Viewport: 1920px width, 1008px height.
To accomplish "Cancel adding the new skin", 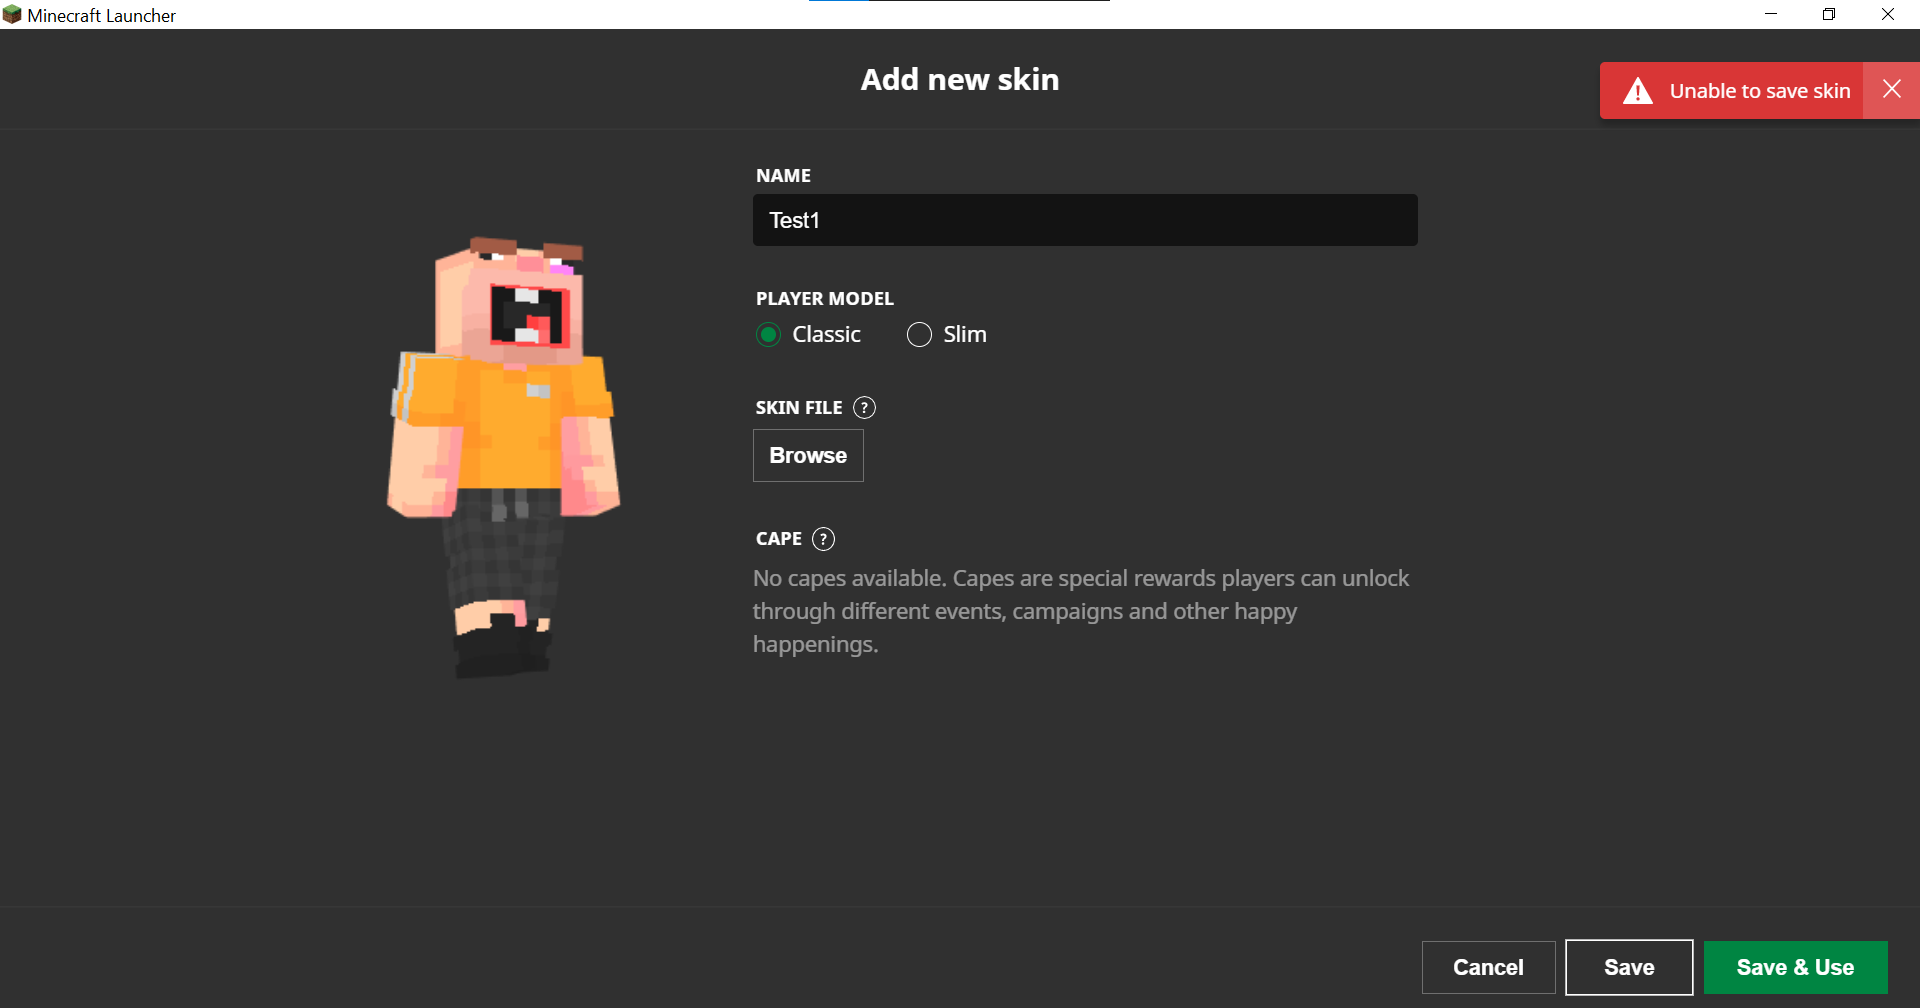I will click(x=1488, y=967).
